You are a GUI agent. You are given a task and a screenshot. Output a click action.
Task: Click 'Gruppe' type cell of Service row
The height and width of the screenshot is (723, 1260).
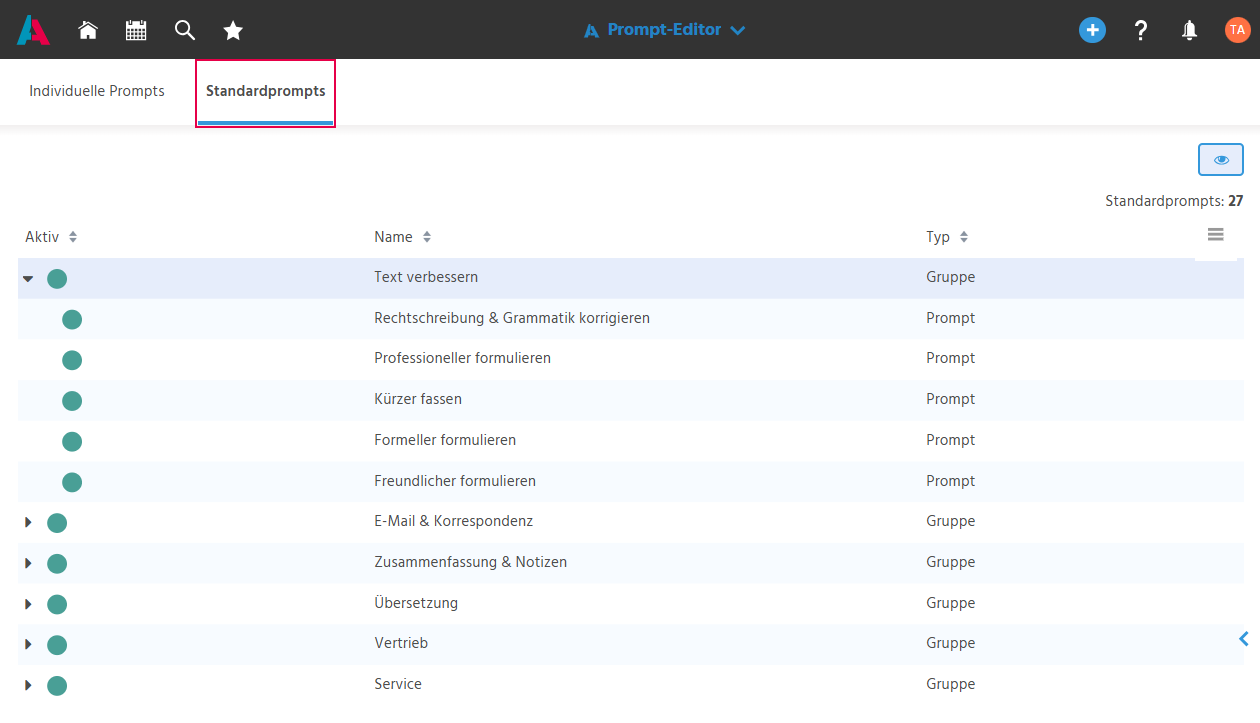[950, 684]
